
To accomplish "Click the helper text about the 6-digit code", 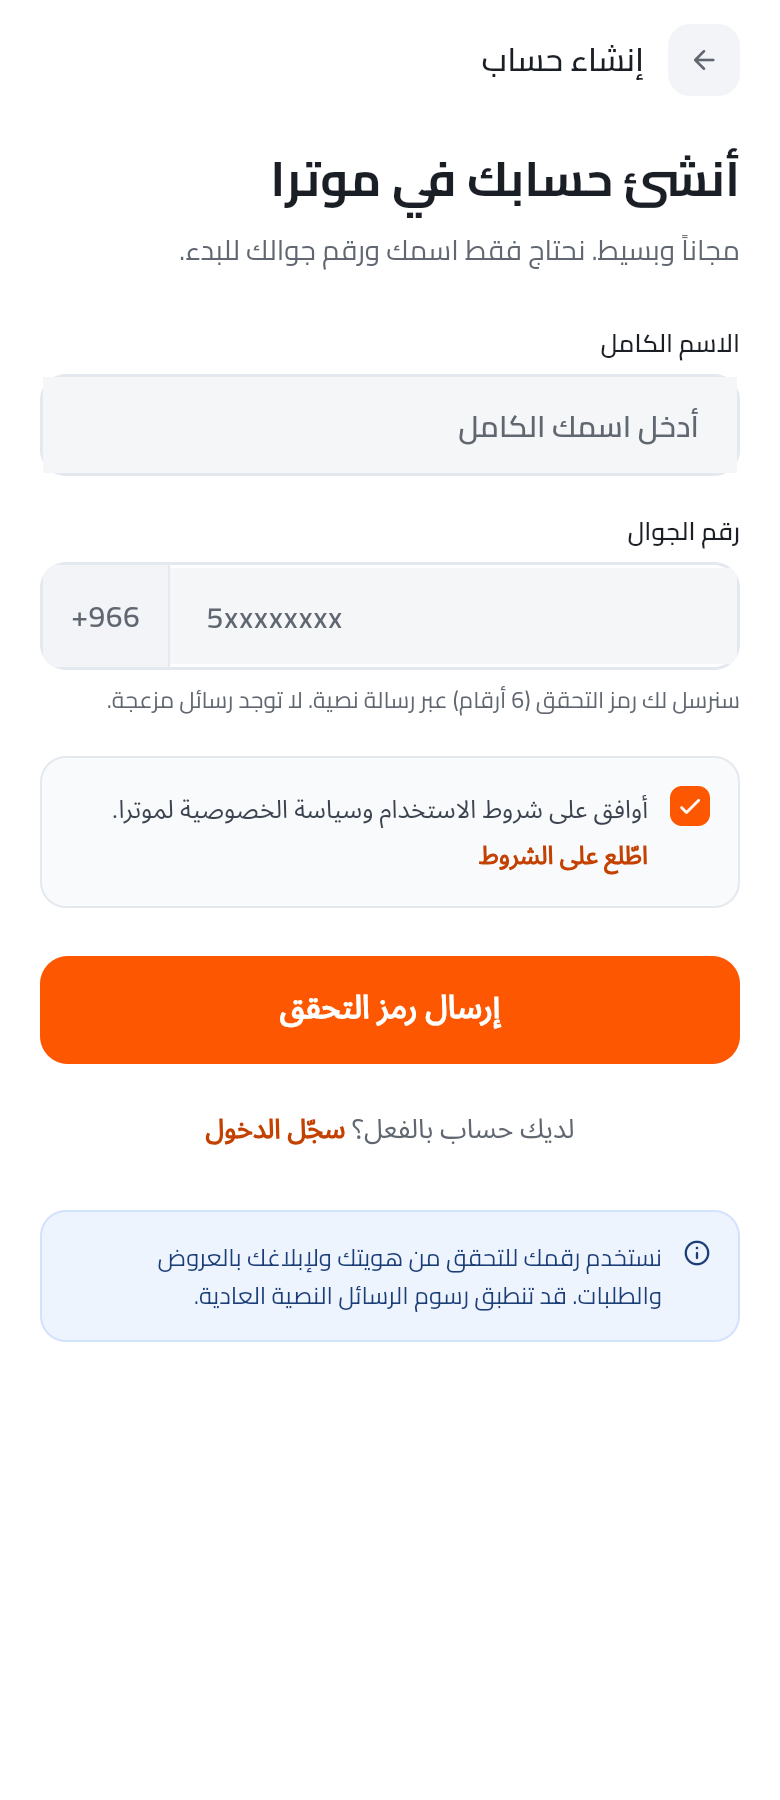I will click(423, 700).
